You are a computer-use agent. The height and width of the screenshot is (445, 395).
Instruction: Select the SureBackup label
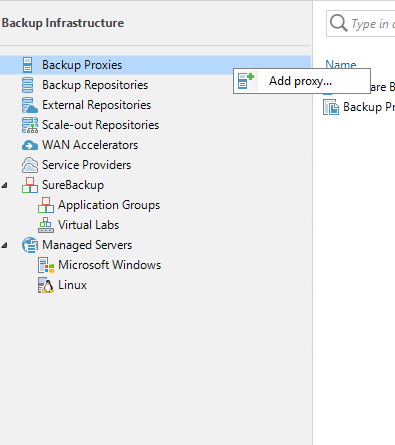click(73, 185)
